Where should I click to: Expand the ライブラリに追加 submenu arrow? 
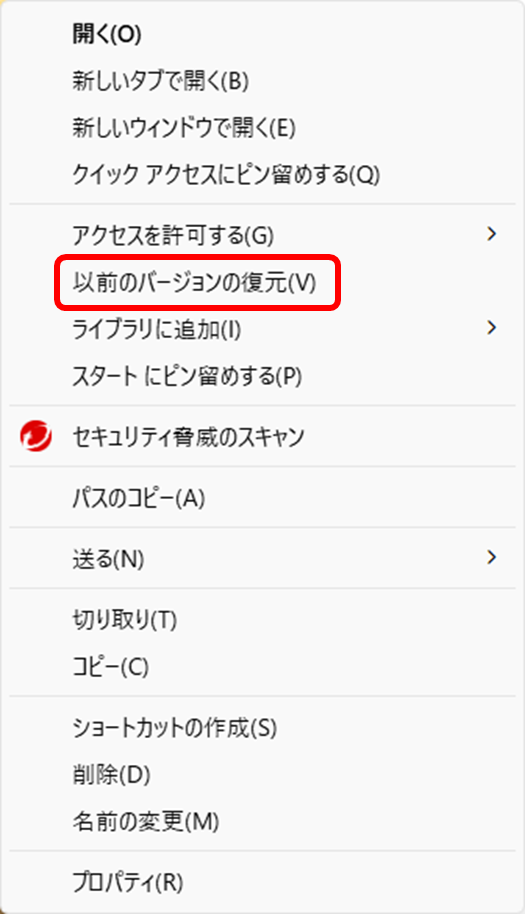pyautogui.click(x=492, y=328)
